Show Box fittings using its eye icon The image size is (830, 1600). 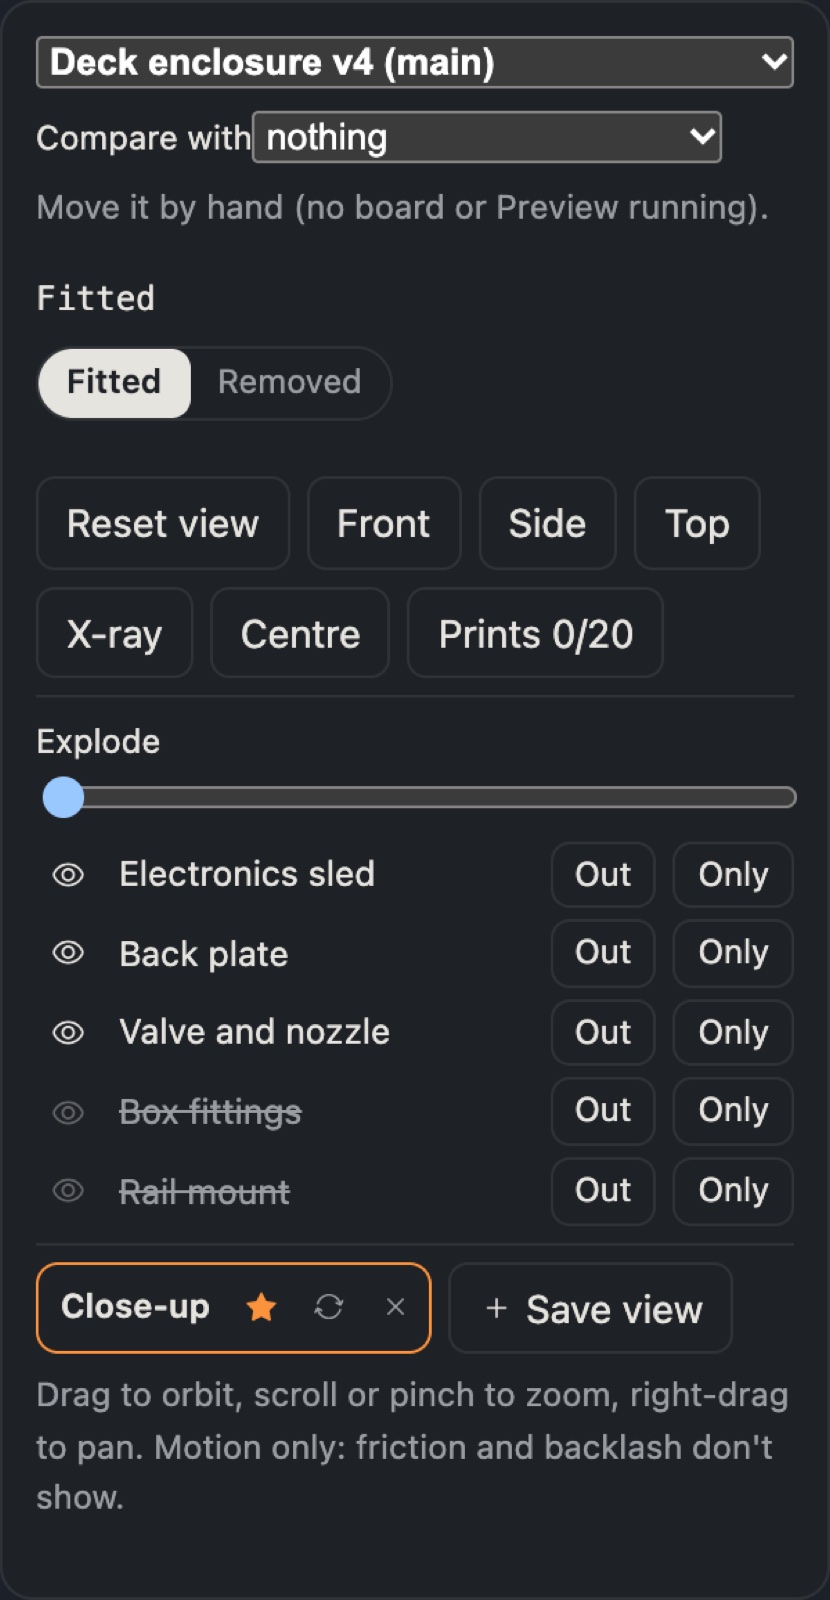68,1112
